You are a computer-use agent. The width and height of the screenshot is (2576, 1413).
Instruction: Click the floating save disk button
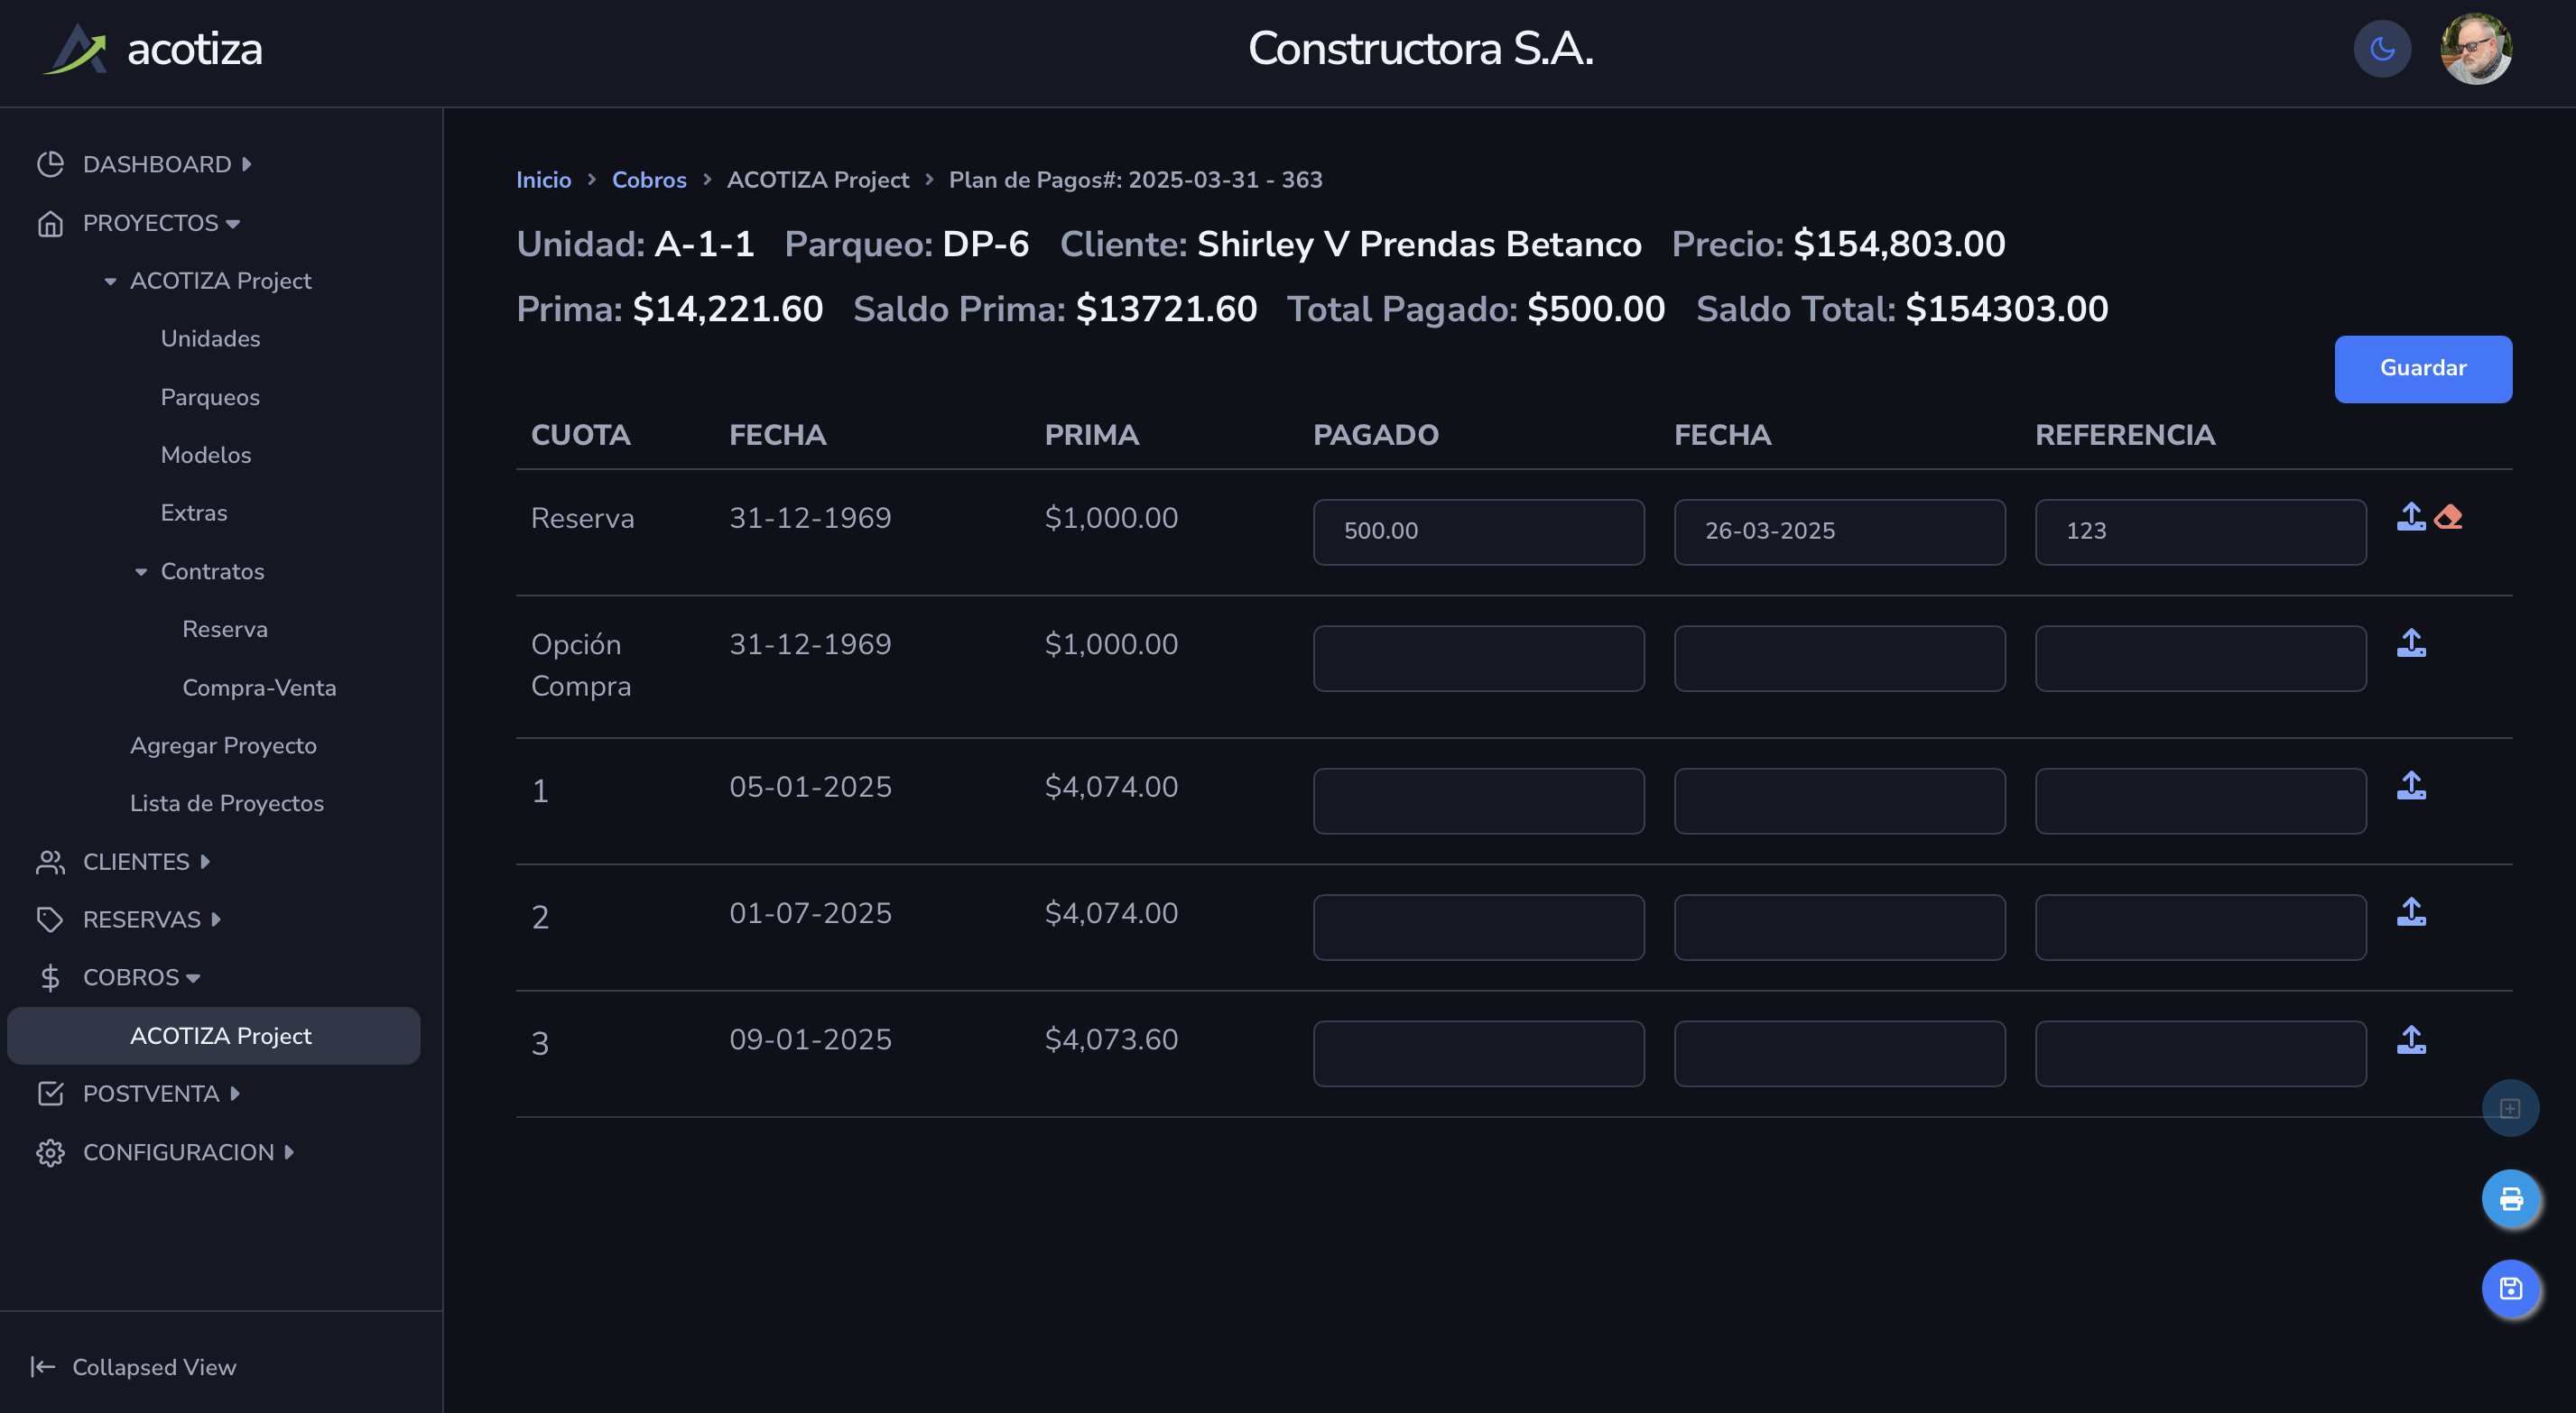(2510, 1288)
